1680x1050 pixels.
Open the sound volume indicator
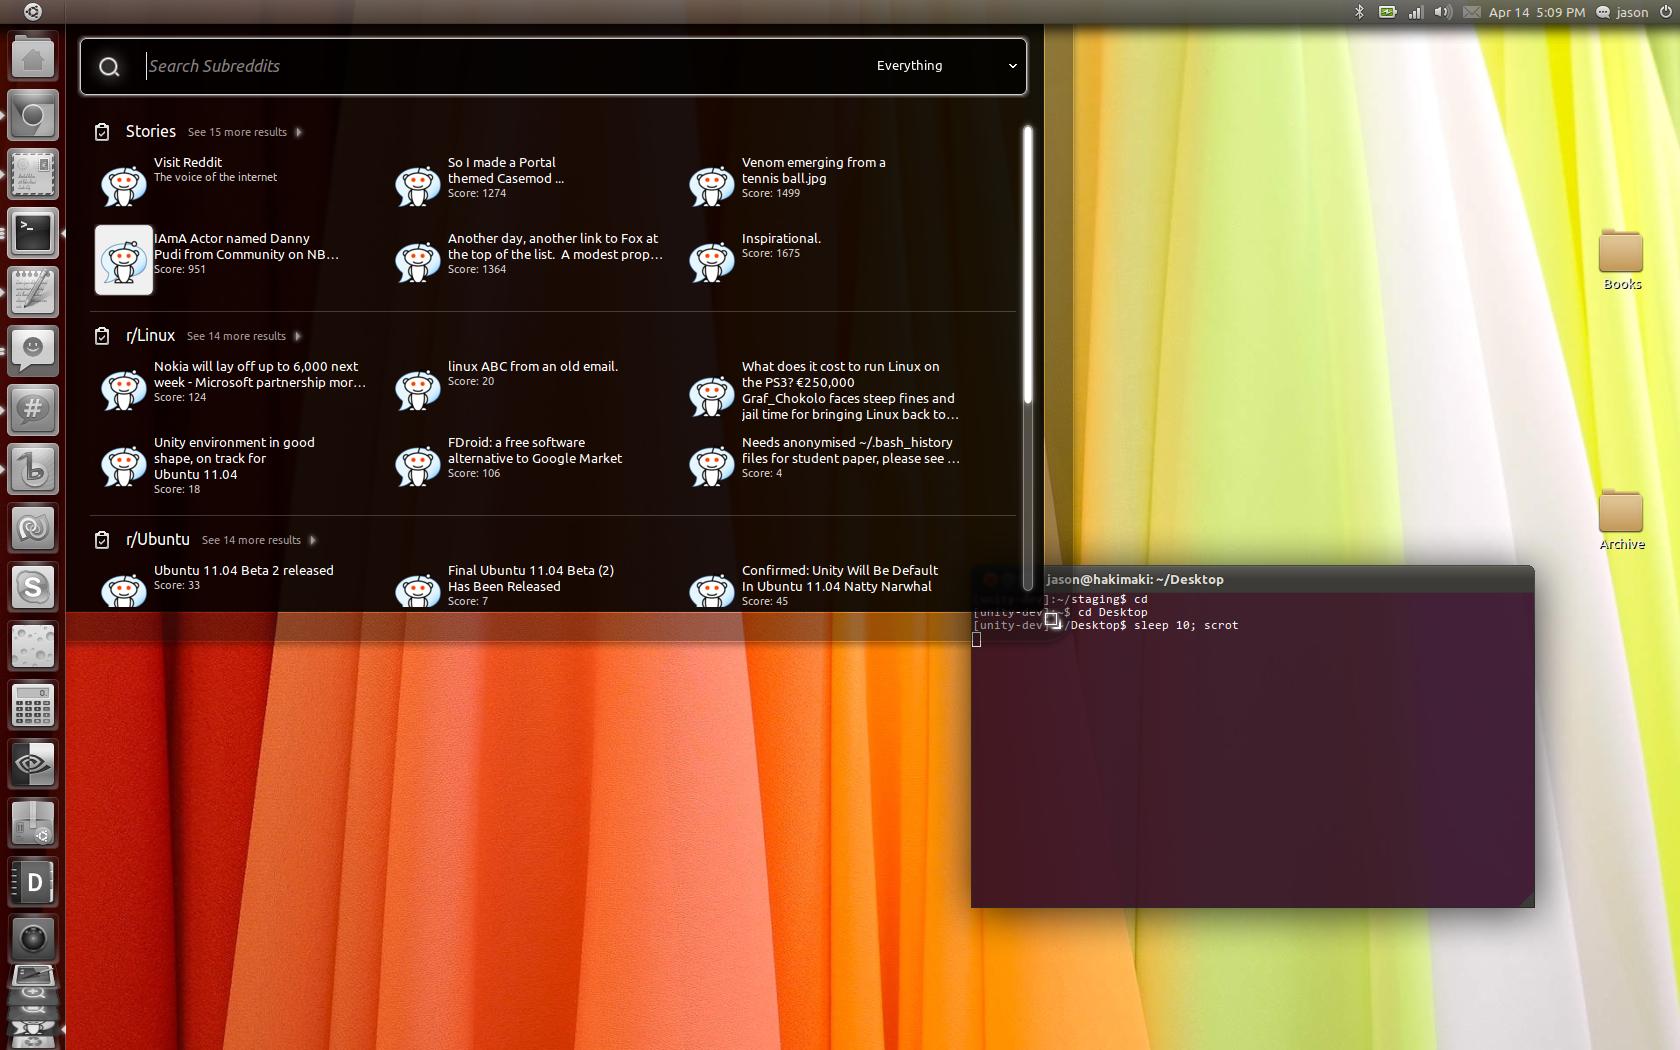1443,12
